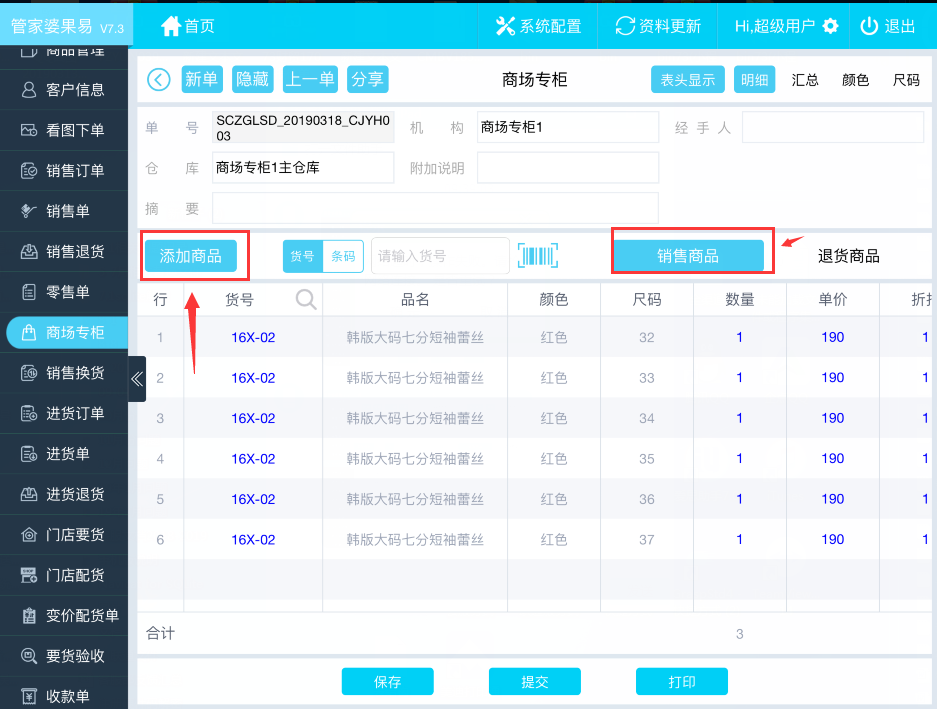Click the 经手人 field
The width and height of the screenshot is (937, 709).
[832, 127]
